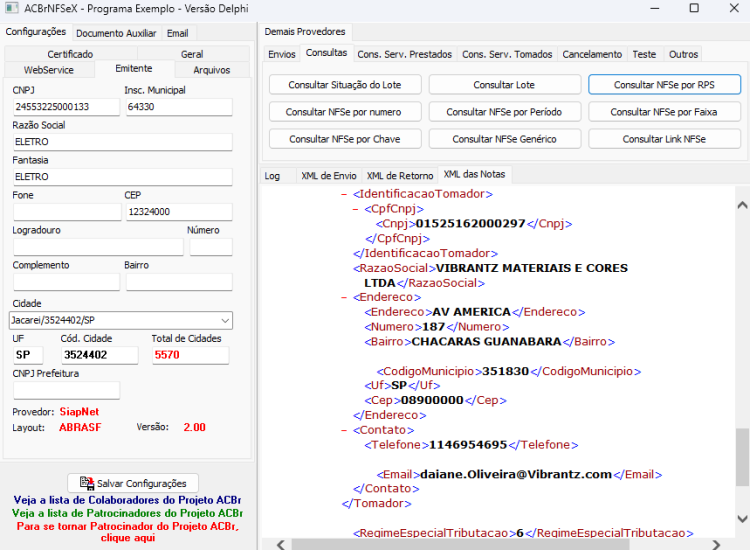This screenshot has height=550, width=750.
Task: Click the become Patrocinador link
Action: tap(128, 532)
